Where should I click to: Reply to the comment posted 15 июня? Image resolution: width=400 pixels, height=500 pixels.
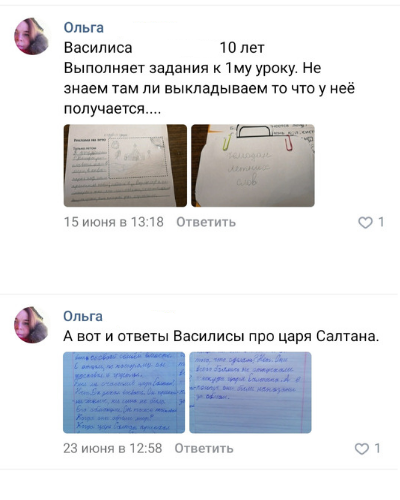click(206, 222)
